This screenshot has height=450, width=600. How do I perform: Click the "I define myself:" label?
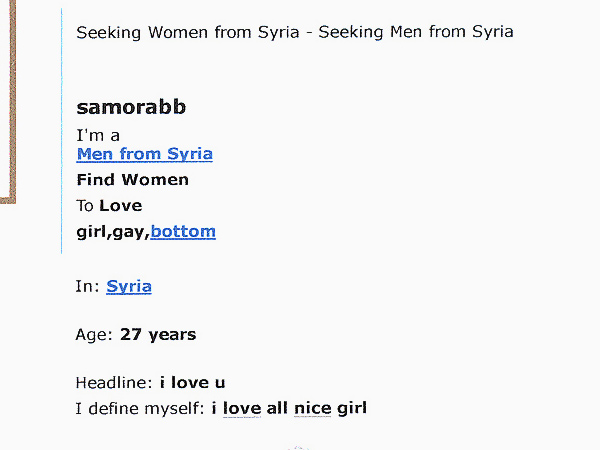coord(140,408)
